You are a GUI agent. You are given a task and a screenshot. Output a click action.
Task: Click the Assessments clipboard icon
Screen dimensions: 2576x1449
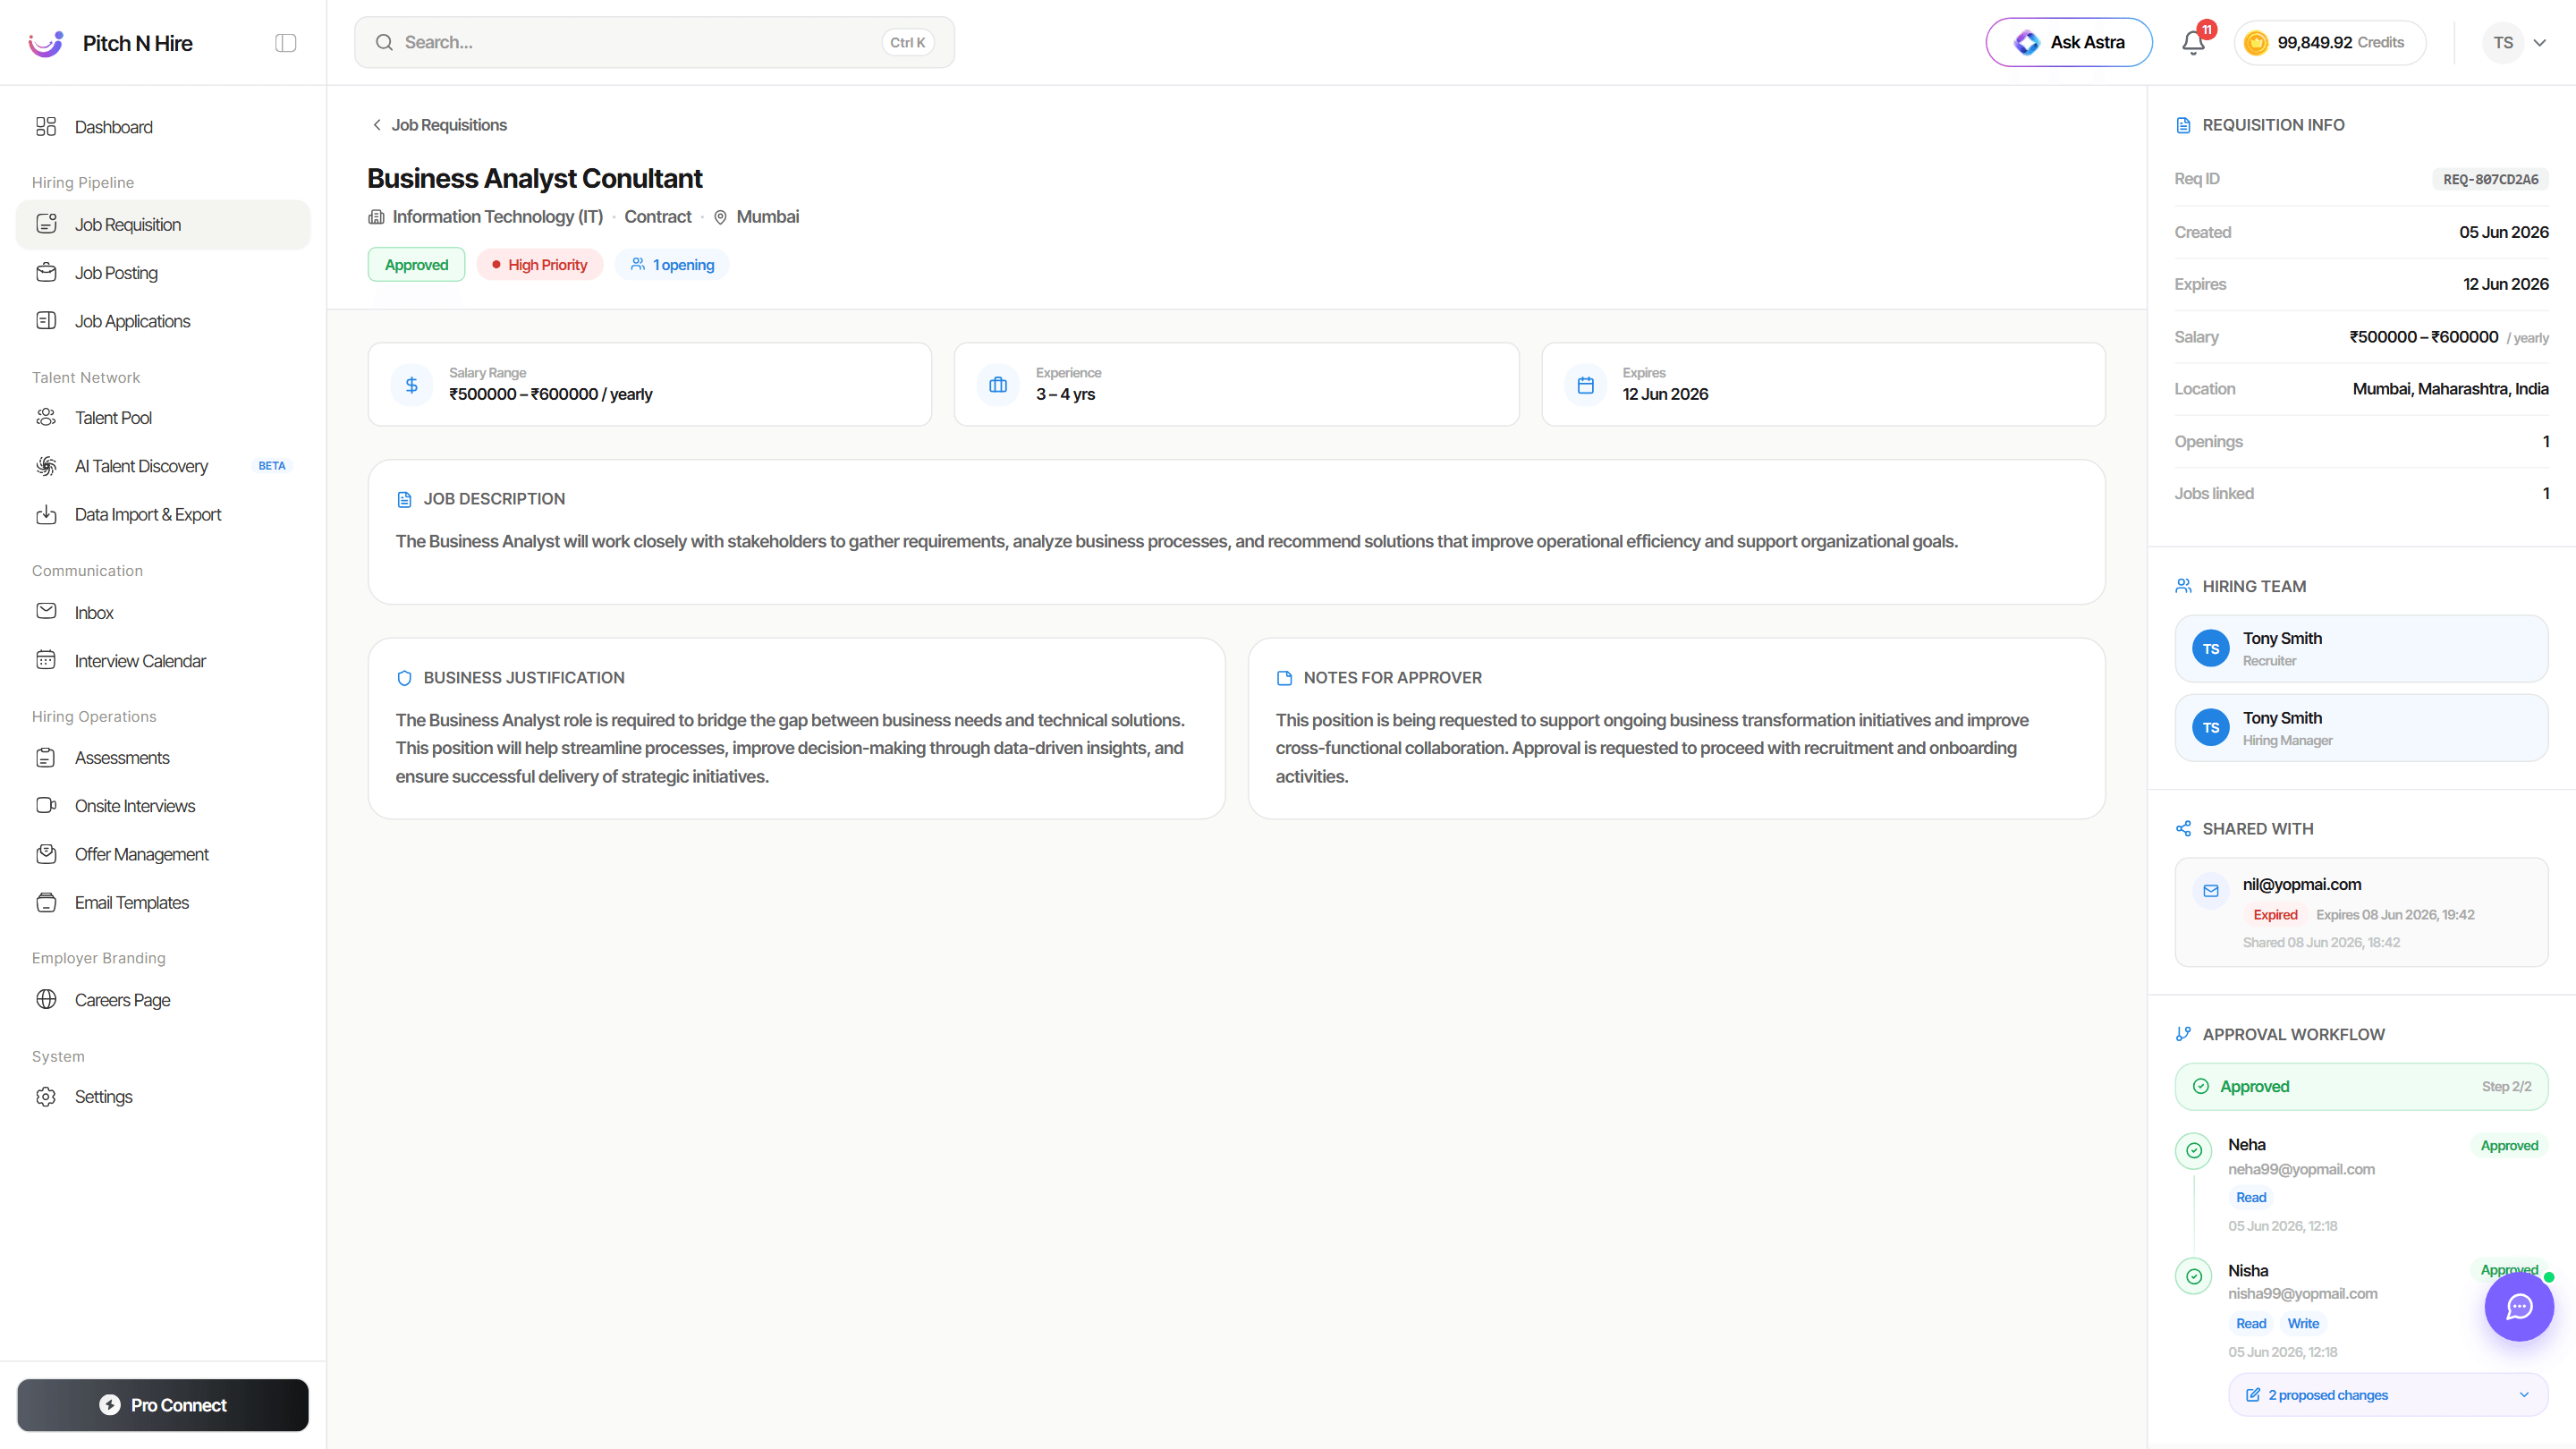[x=46, y=758]
